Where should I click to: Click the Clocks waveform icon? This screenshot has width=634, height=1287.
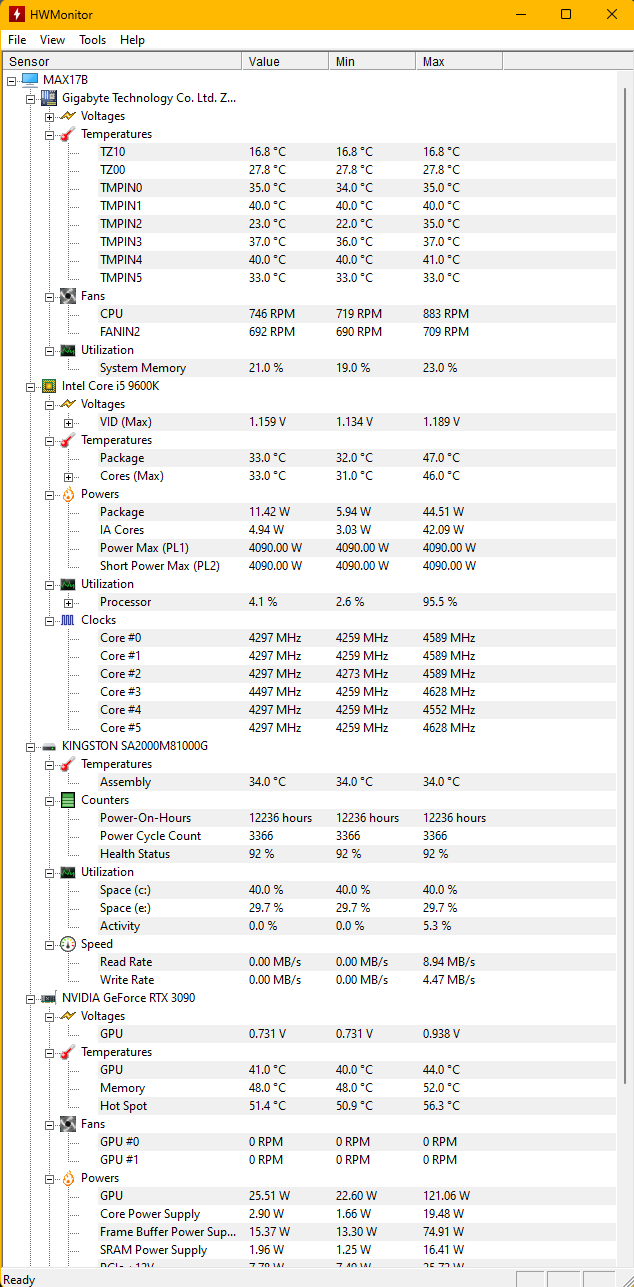point(67,620)
